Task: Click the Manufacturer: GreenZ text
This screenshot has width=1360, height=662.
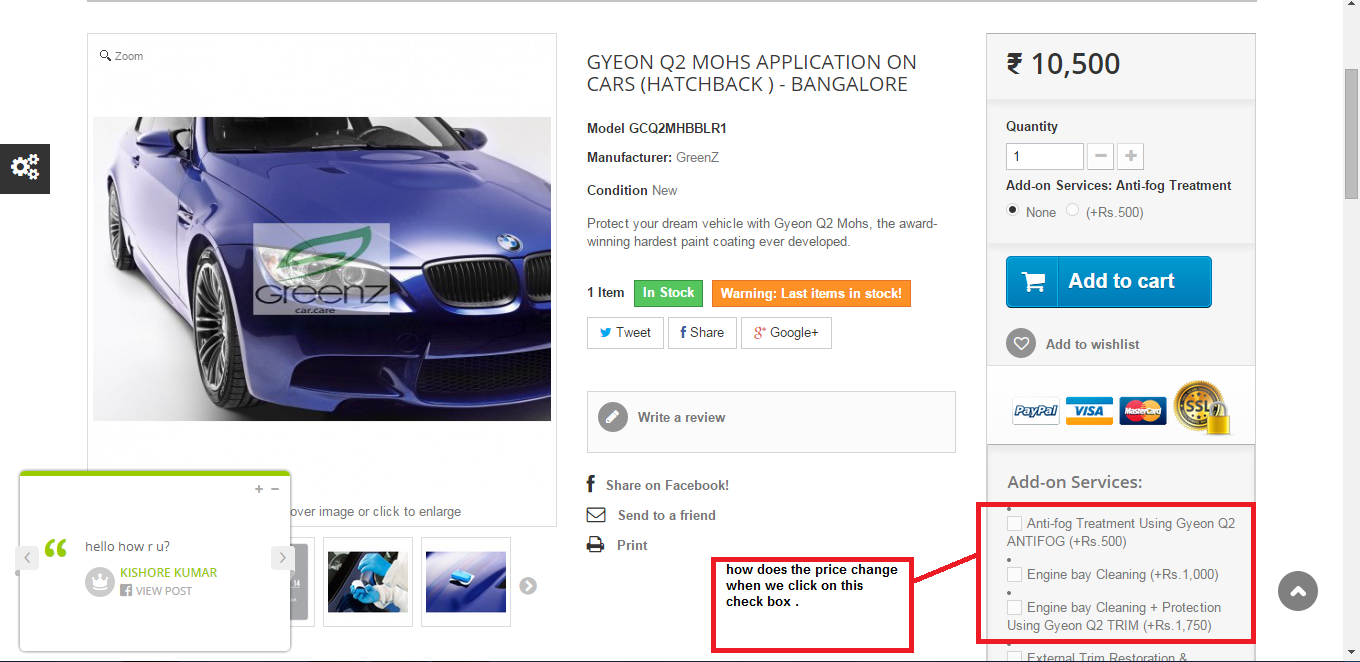Action: click(653, 157)
